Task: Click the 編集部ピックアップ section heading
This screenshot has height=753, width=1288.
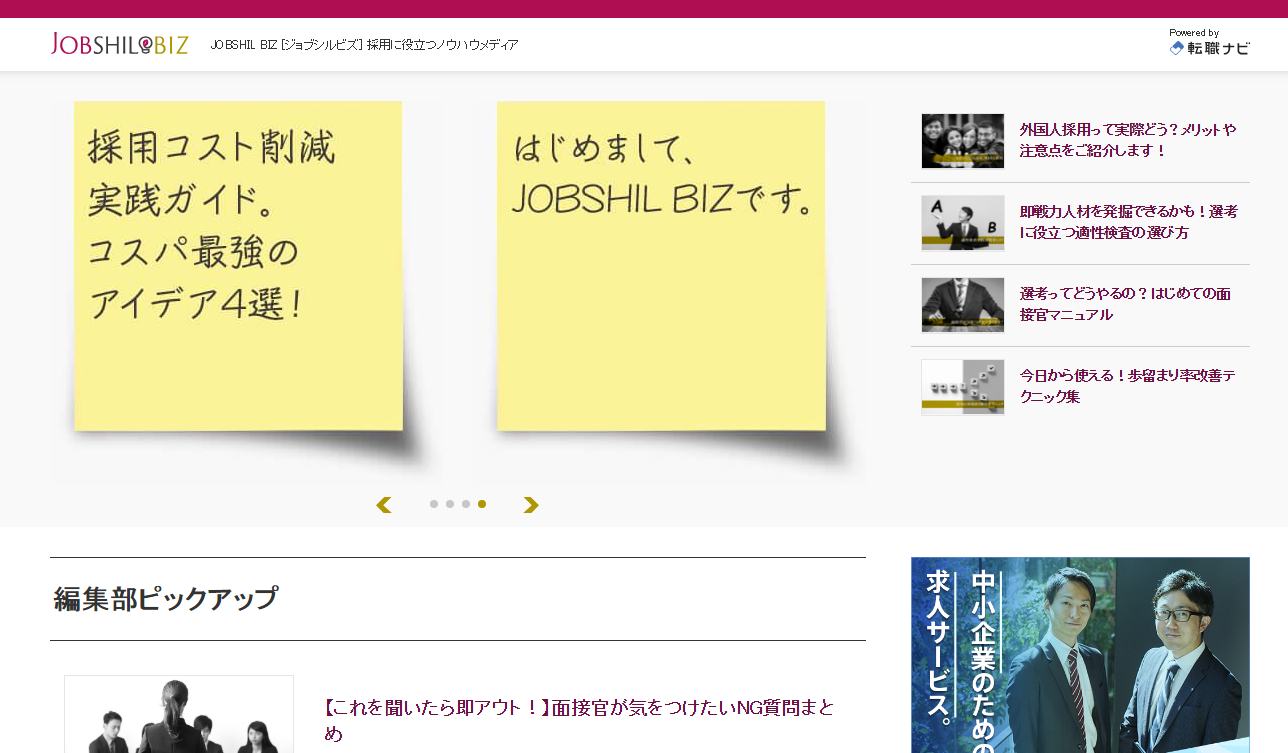Action: pyautogui.click(x=166, y=599)
